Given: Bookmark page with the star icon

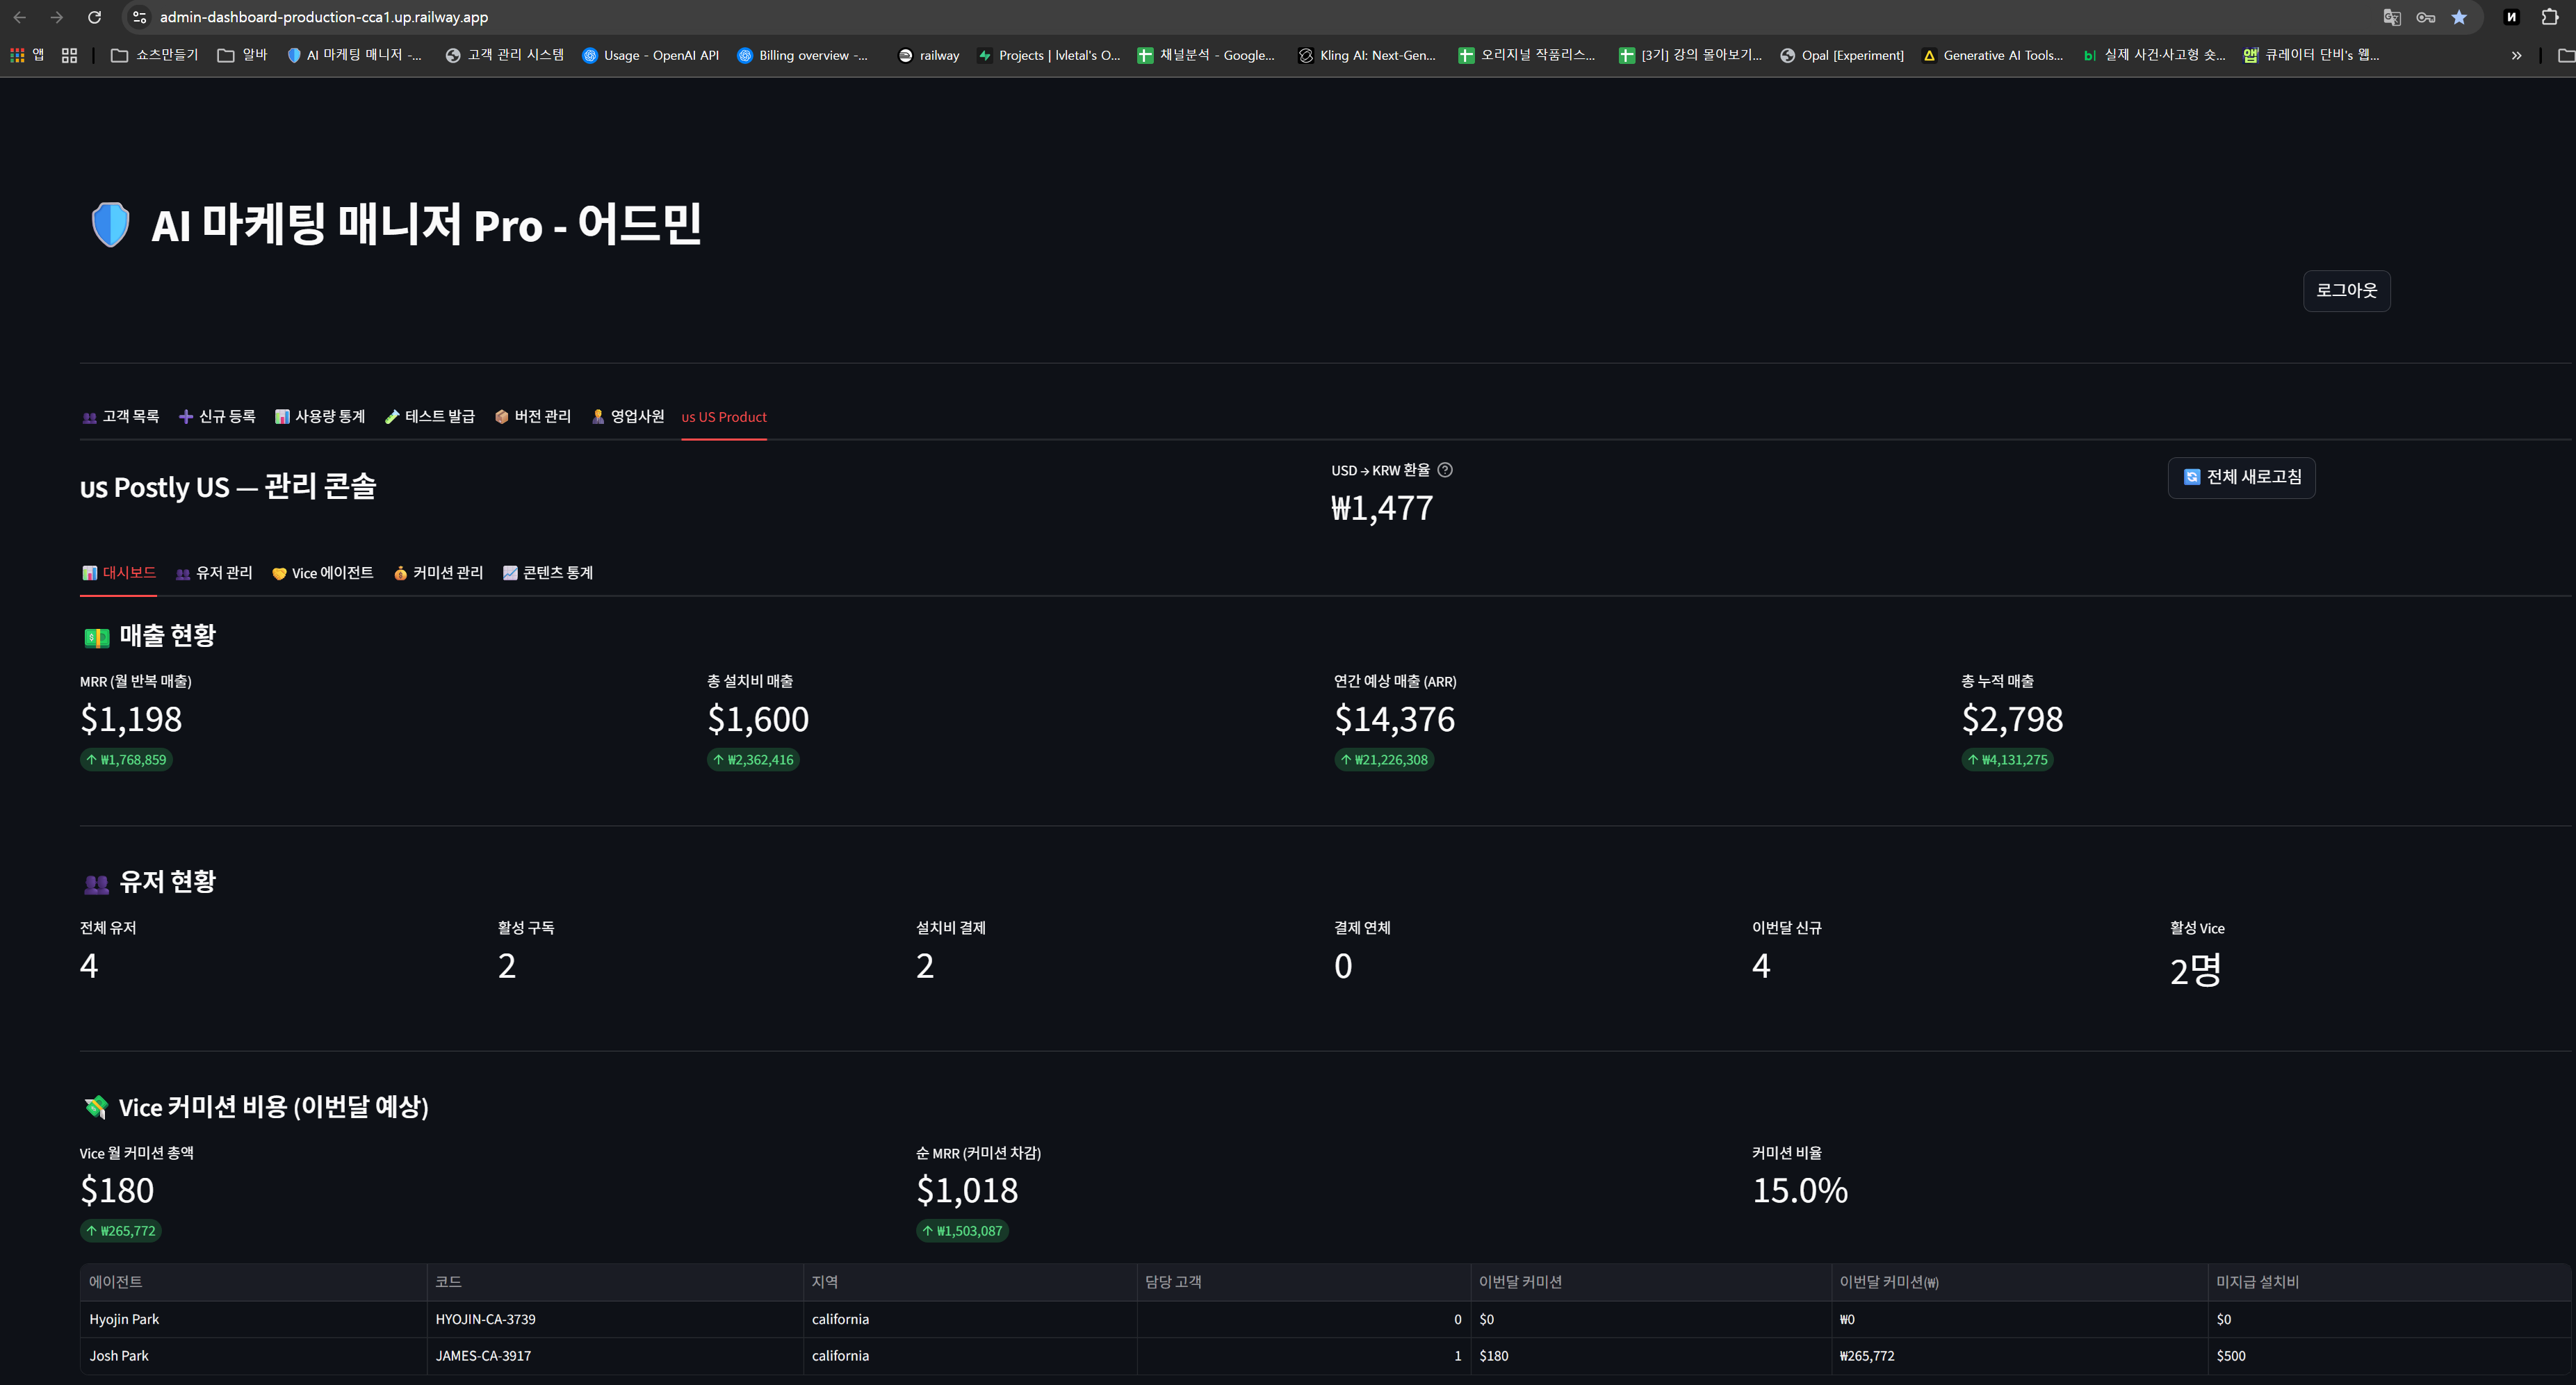Looking at the screenshot, I should point(2459,17).
